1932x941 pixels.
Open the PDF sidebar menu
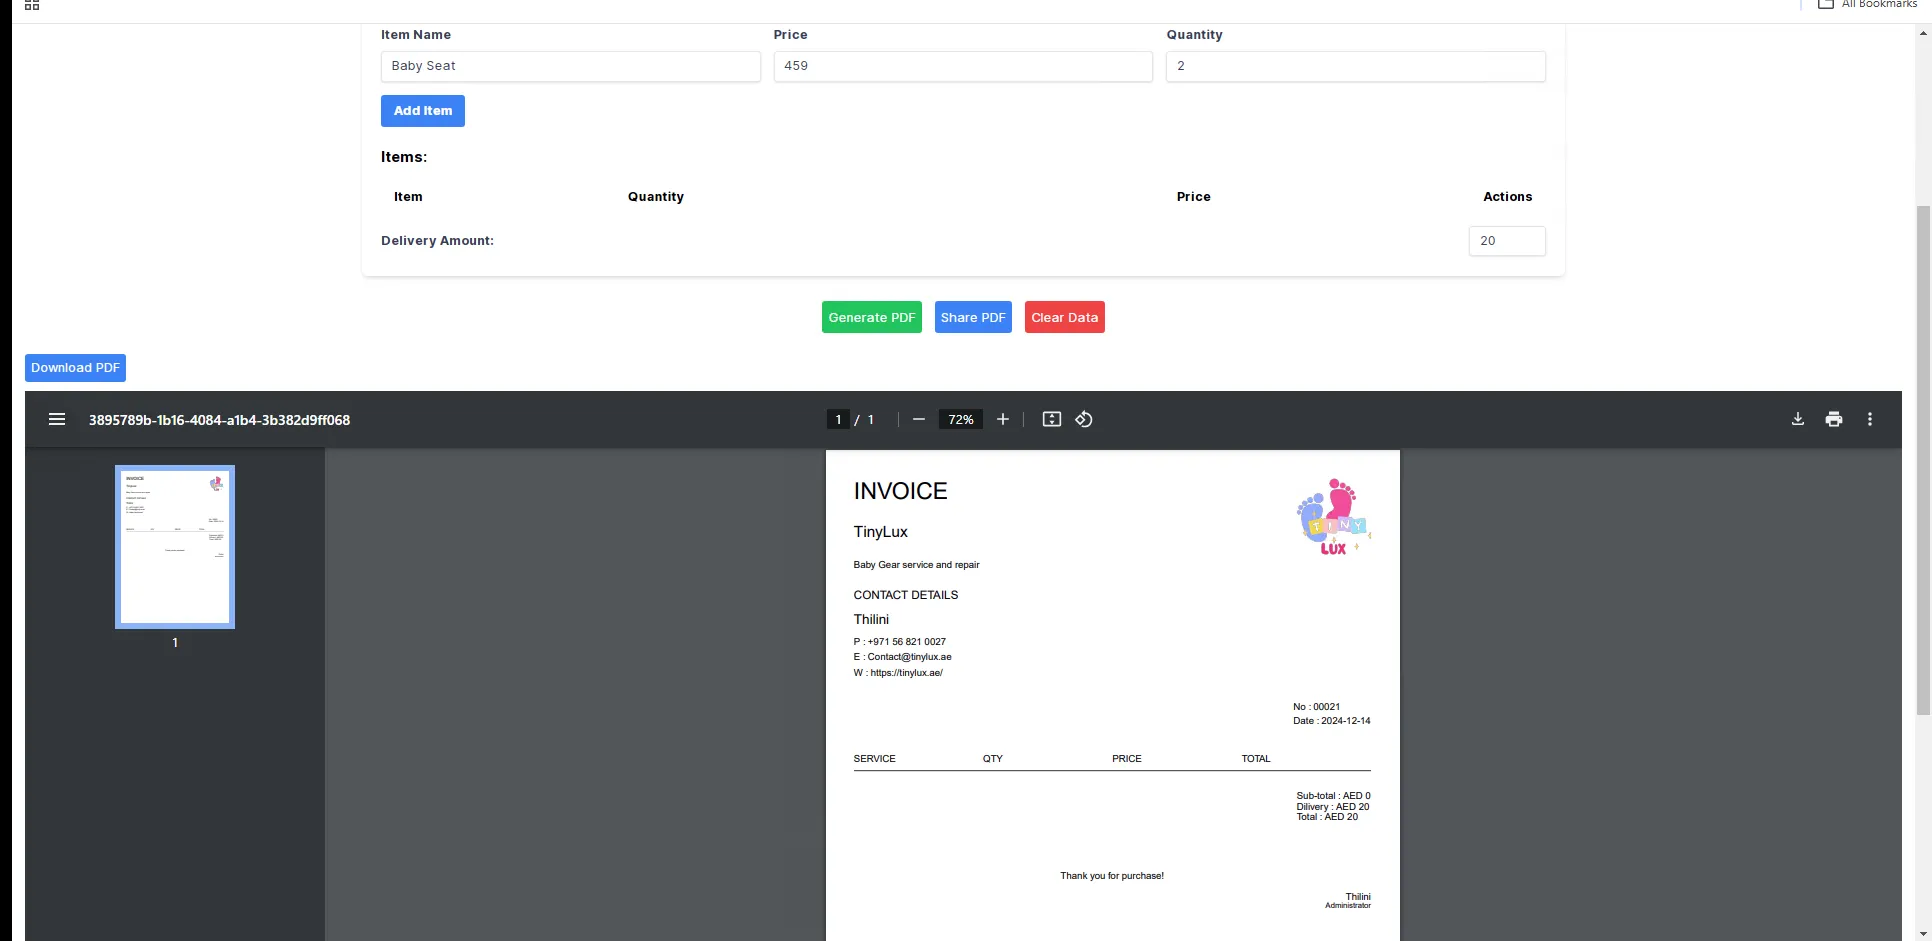57,419
